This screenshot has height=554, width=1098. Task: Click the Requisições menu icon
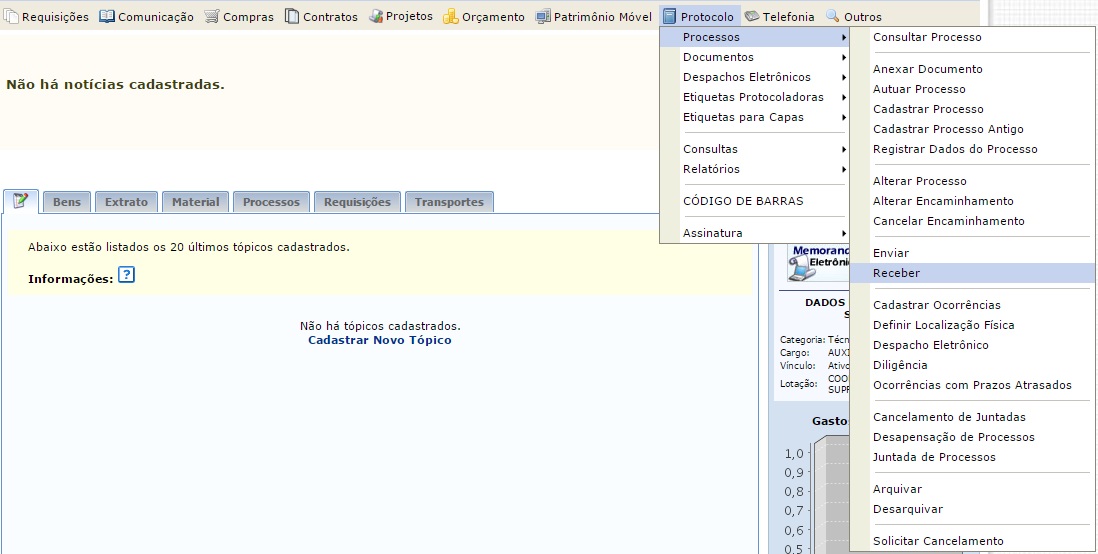pyautogui.click(x=11, y=17)
